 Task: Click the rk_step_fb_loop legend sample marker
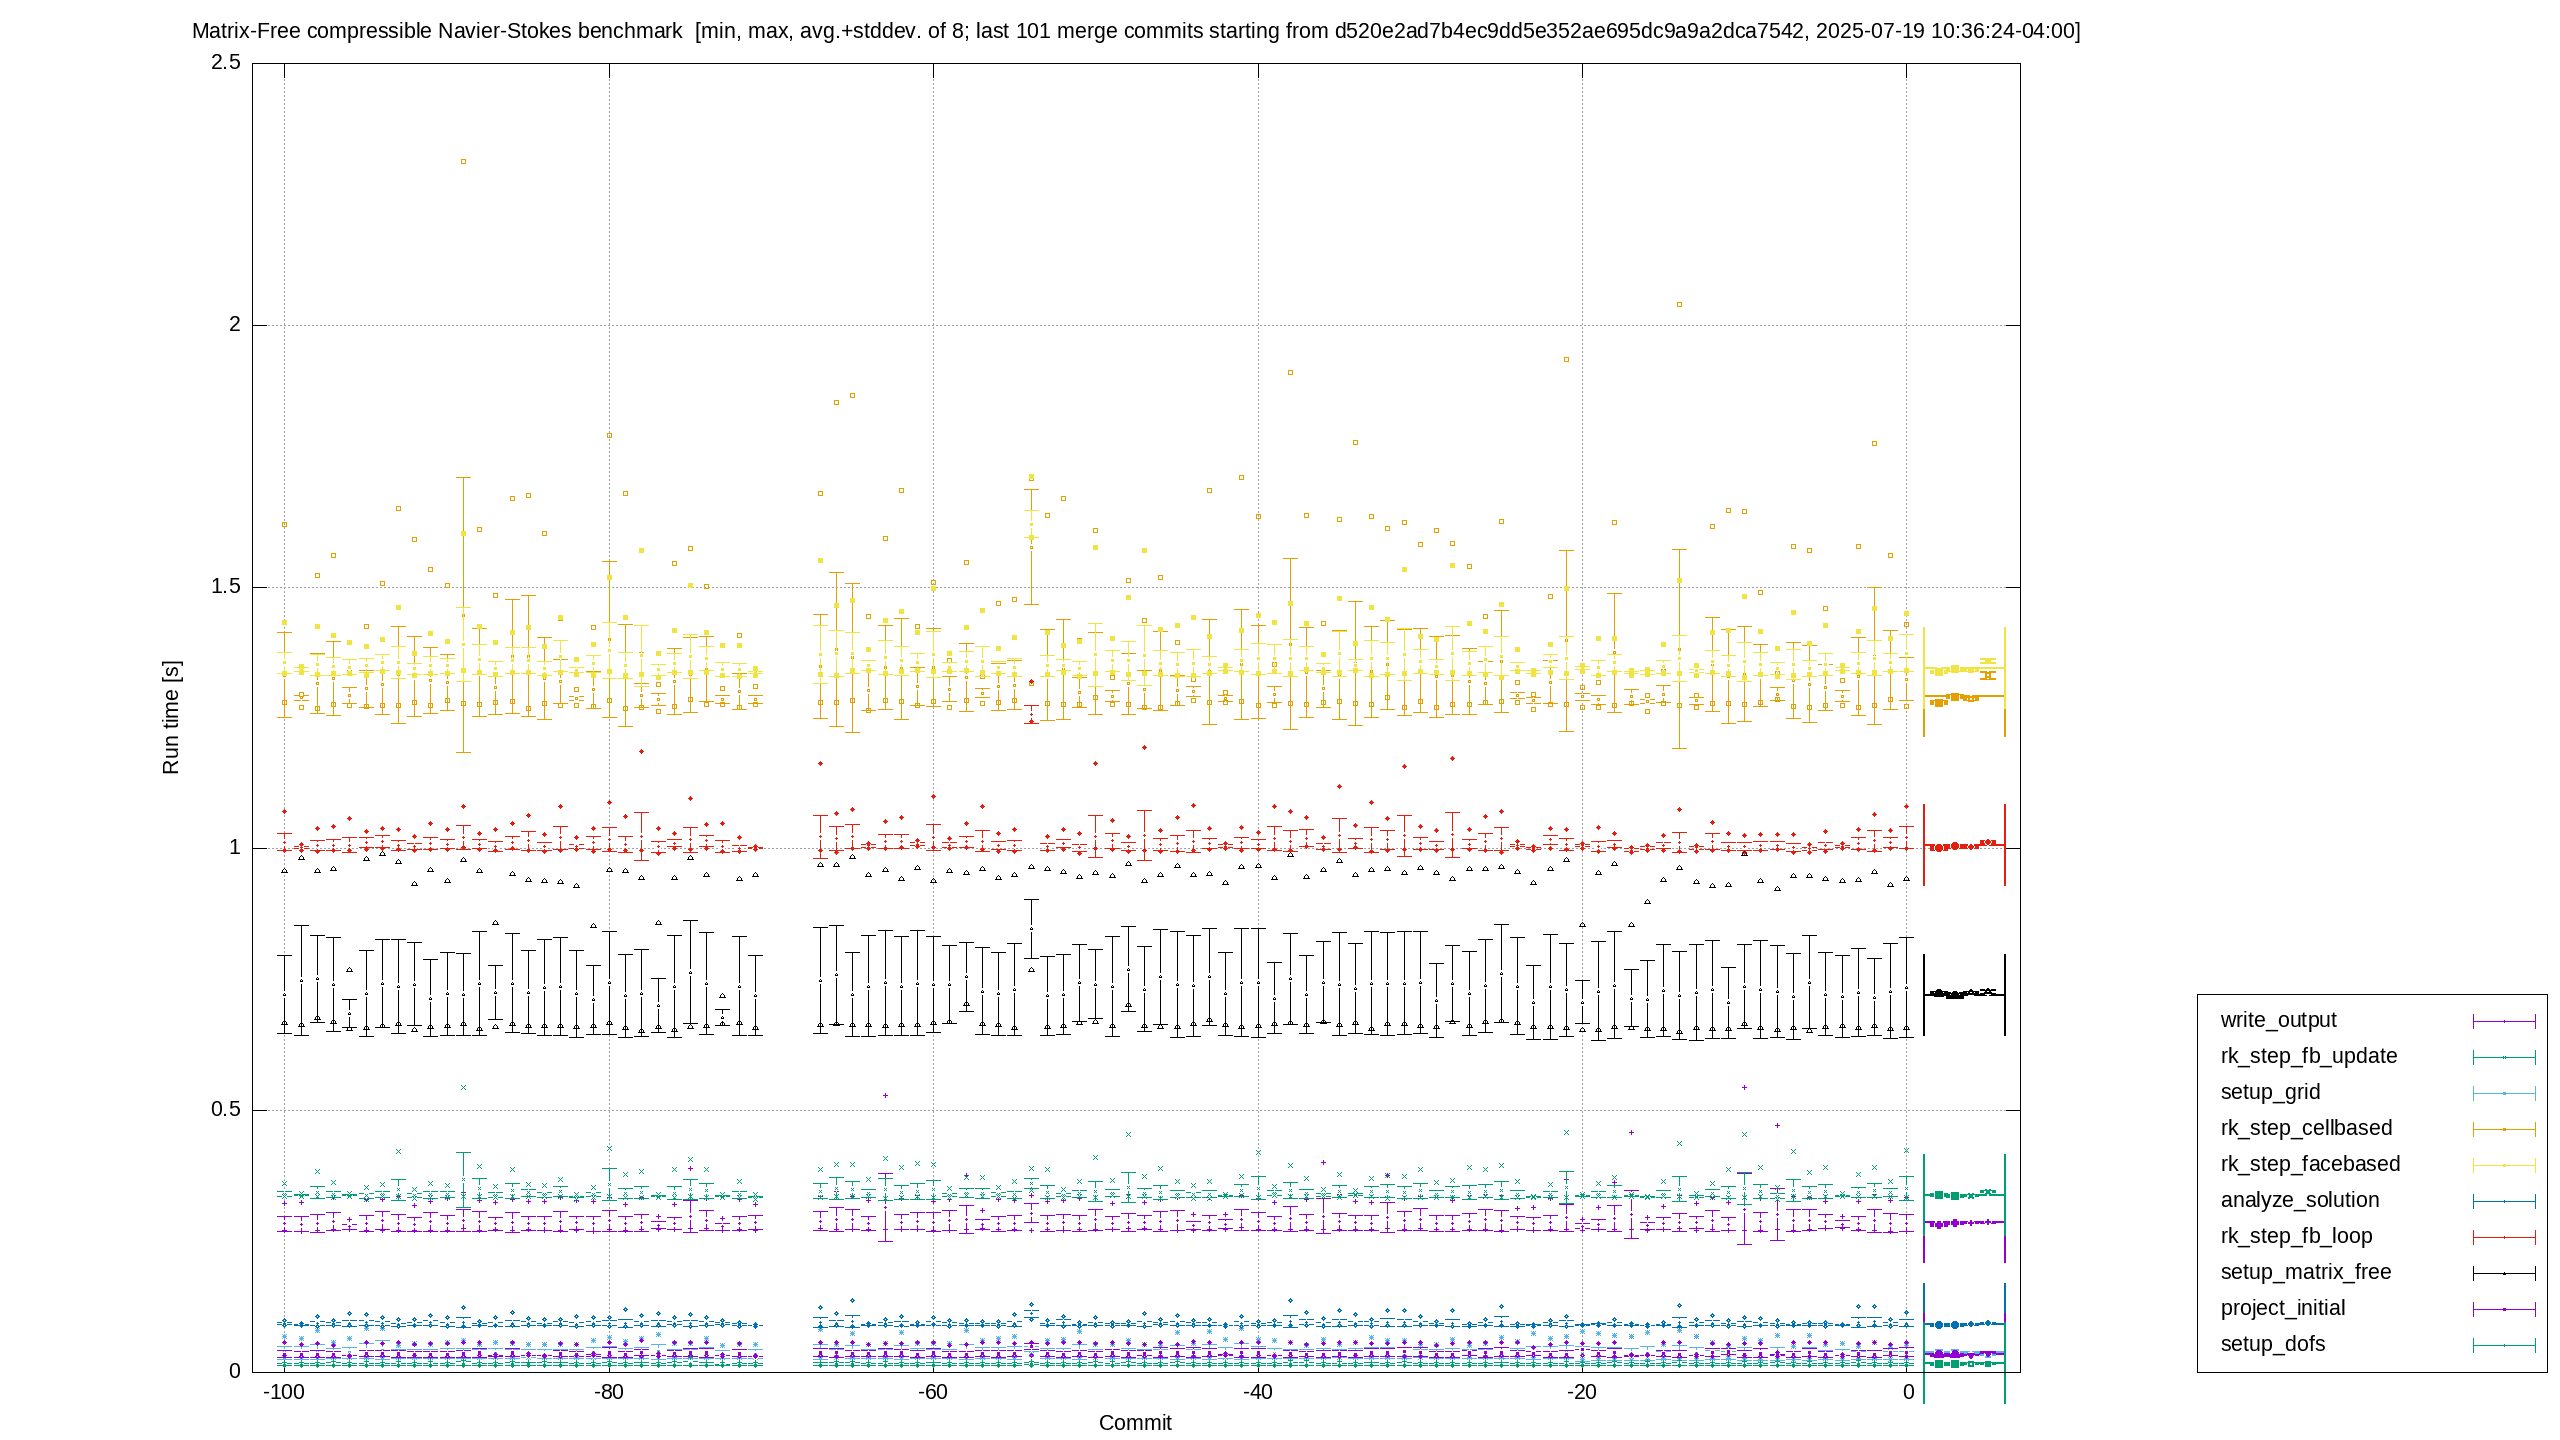click(2504, 1237)
